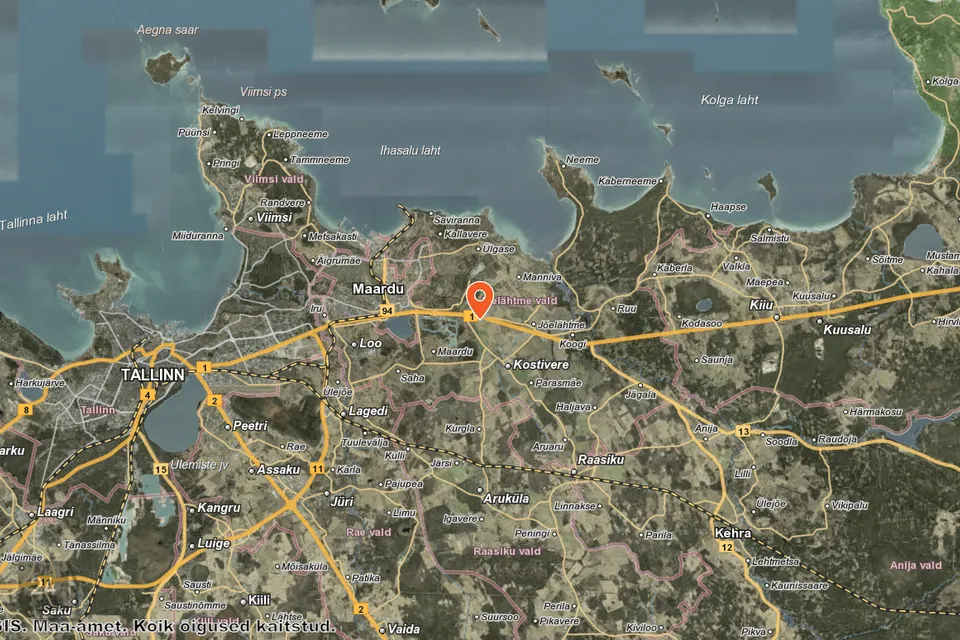
Task: Click the Aruküla town label
Action: click(x=506, y=499)
